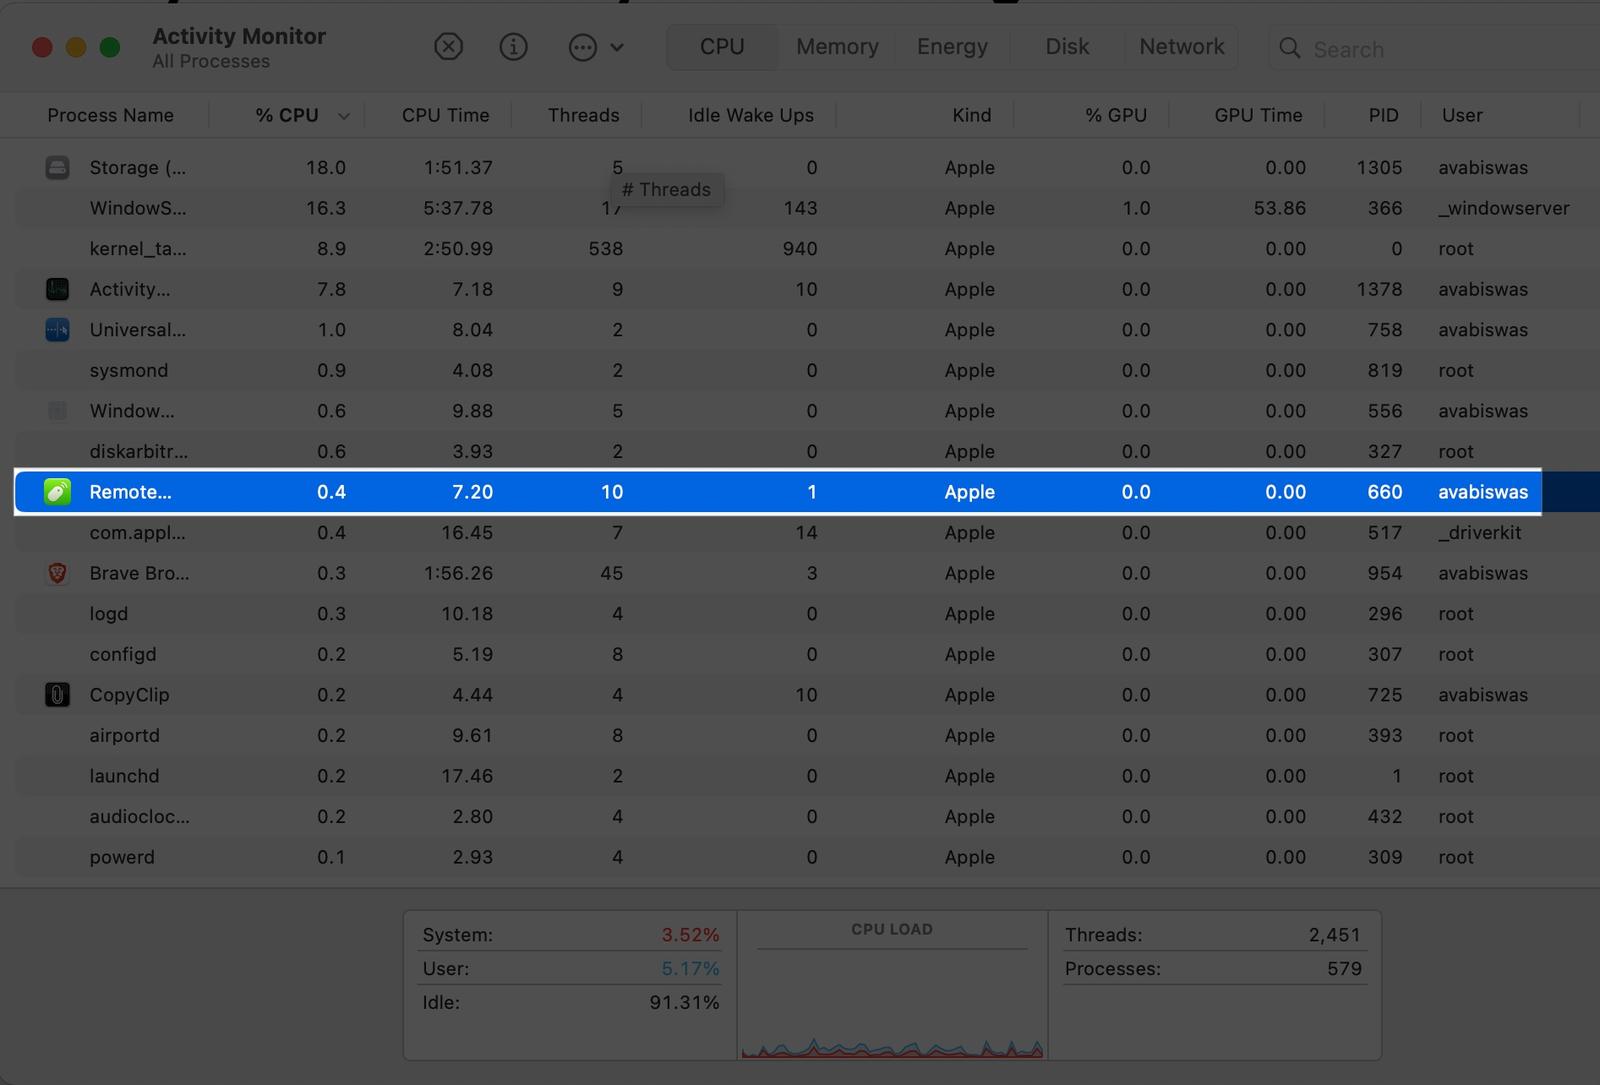Screen dimensions: 1600x1085
Task: Click the Storage process disk icon
Action: 58,167
